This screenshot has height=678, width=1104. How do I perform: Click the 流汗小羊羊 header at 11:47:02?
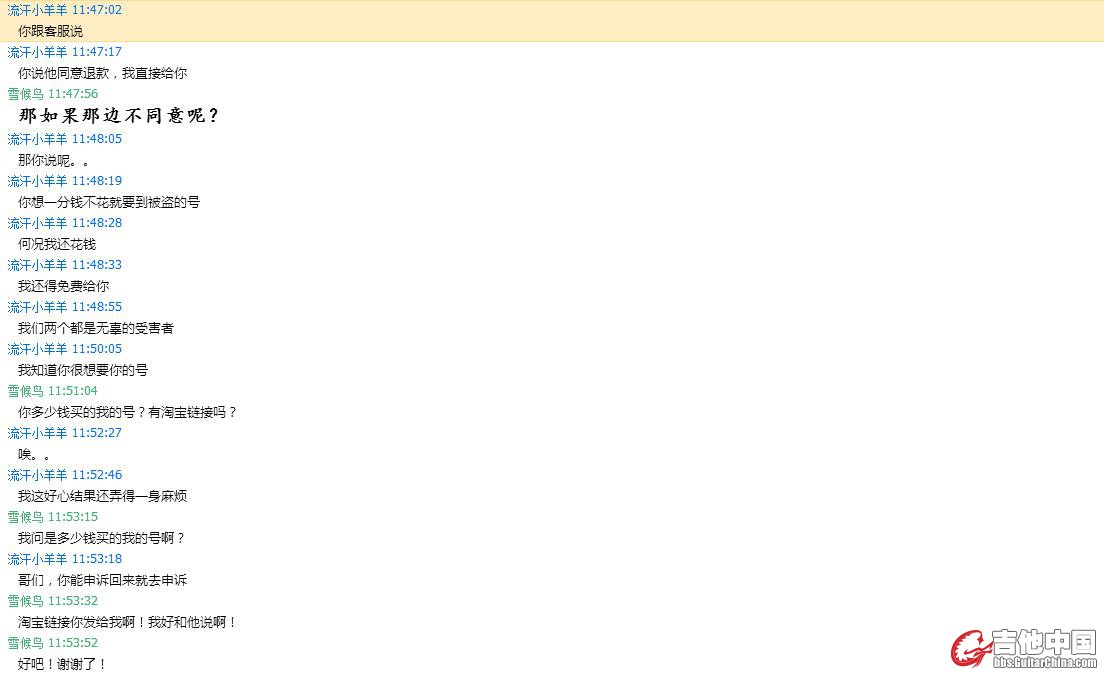[64, 10]
